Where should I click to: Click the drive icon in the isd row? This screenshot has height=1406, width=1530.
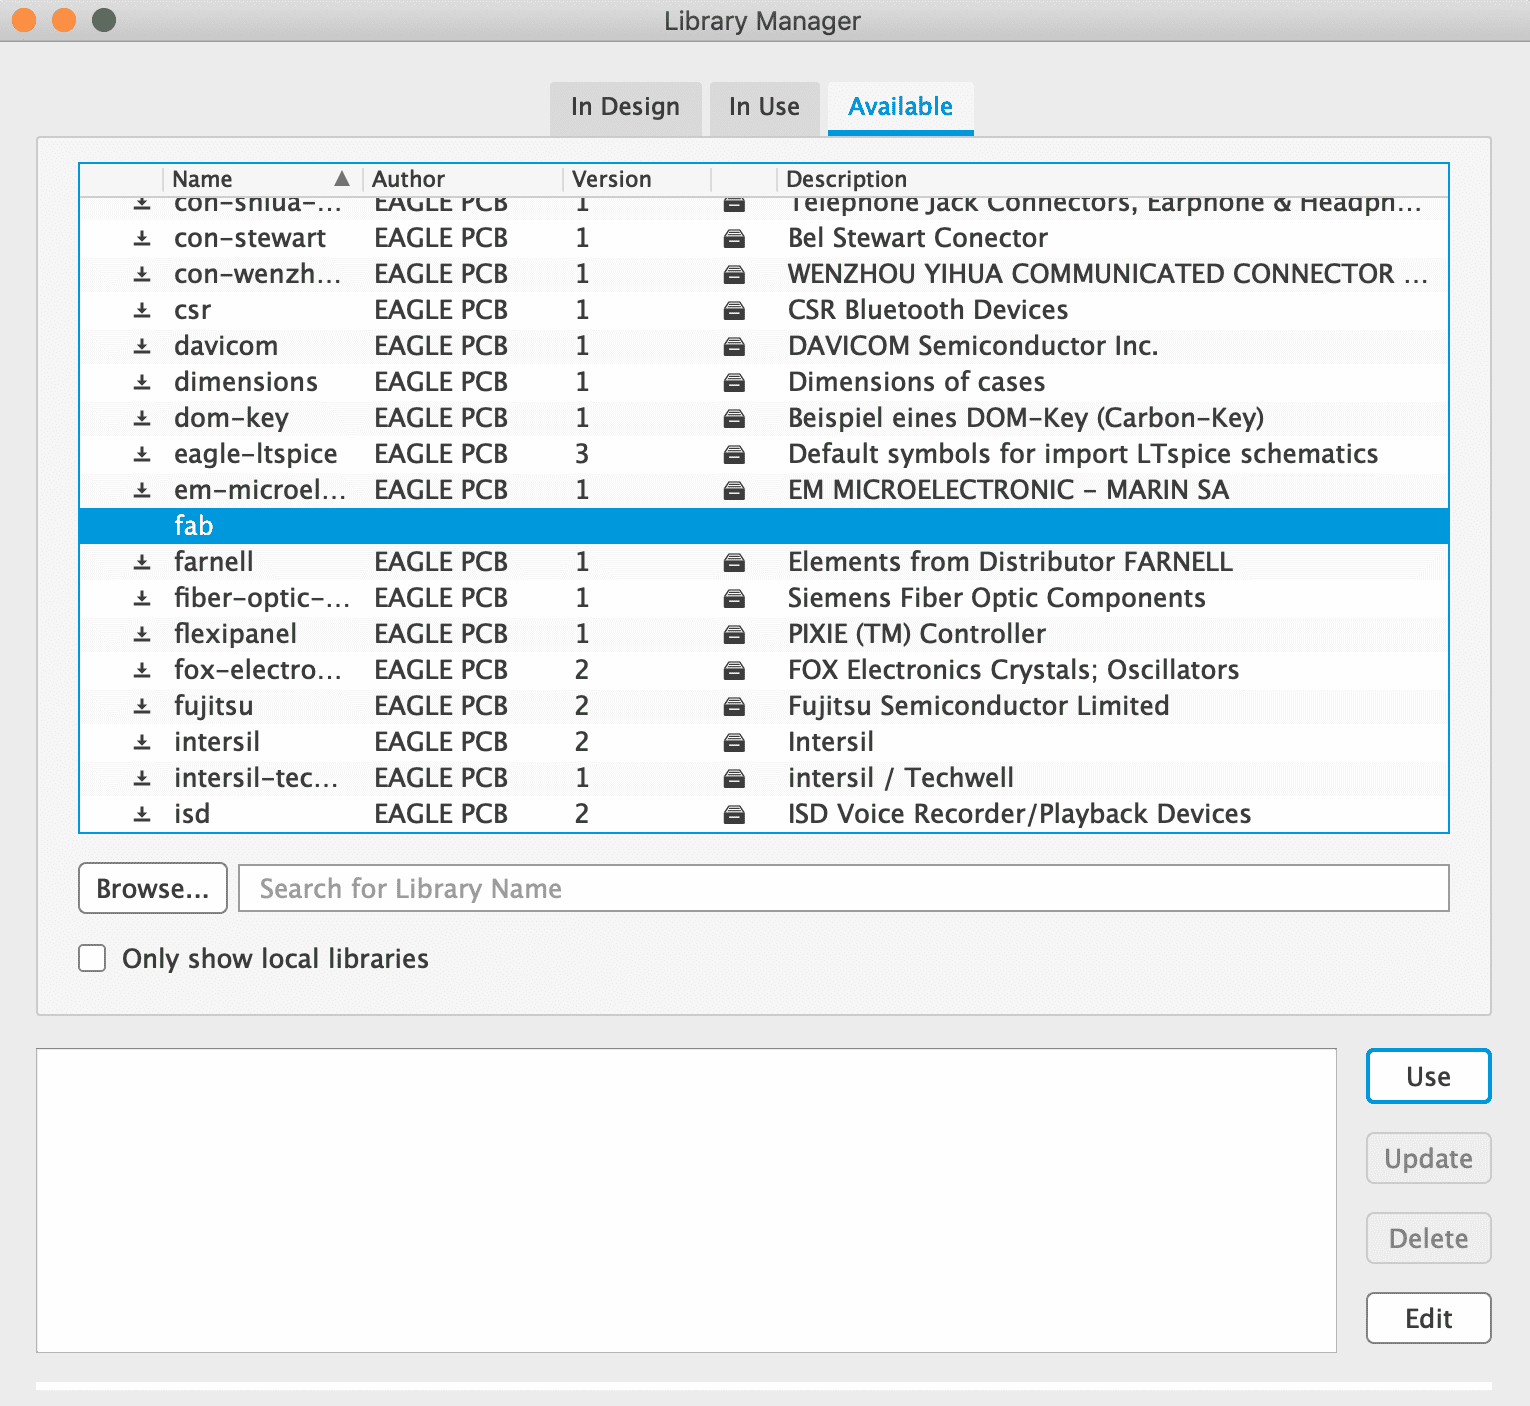click(x=734, y=814)
